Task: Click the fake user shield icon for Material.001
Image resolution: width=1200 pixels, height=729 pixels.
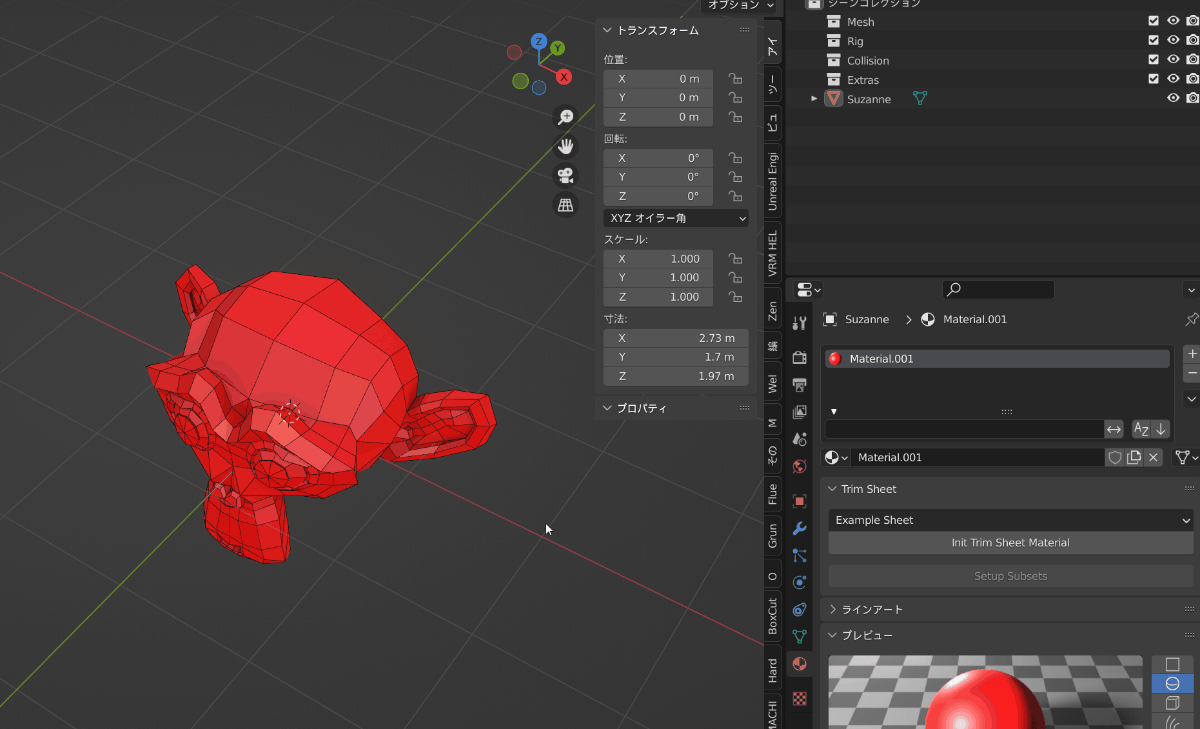Action: pos(1114,457)
